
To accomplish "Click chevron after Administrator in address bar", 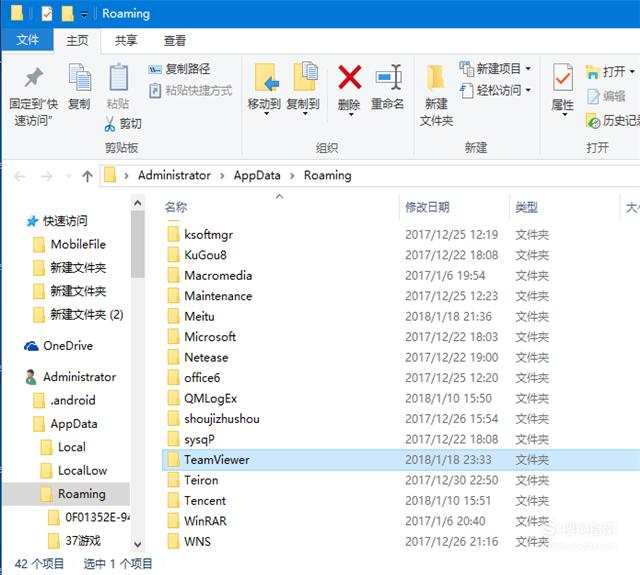I will (x=222, y=176).
